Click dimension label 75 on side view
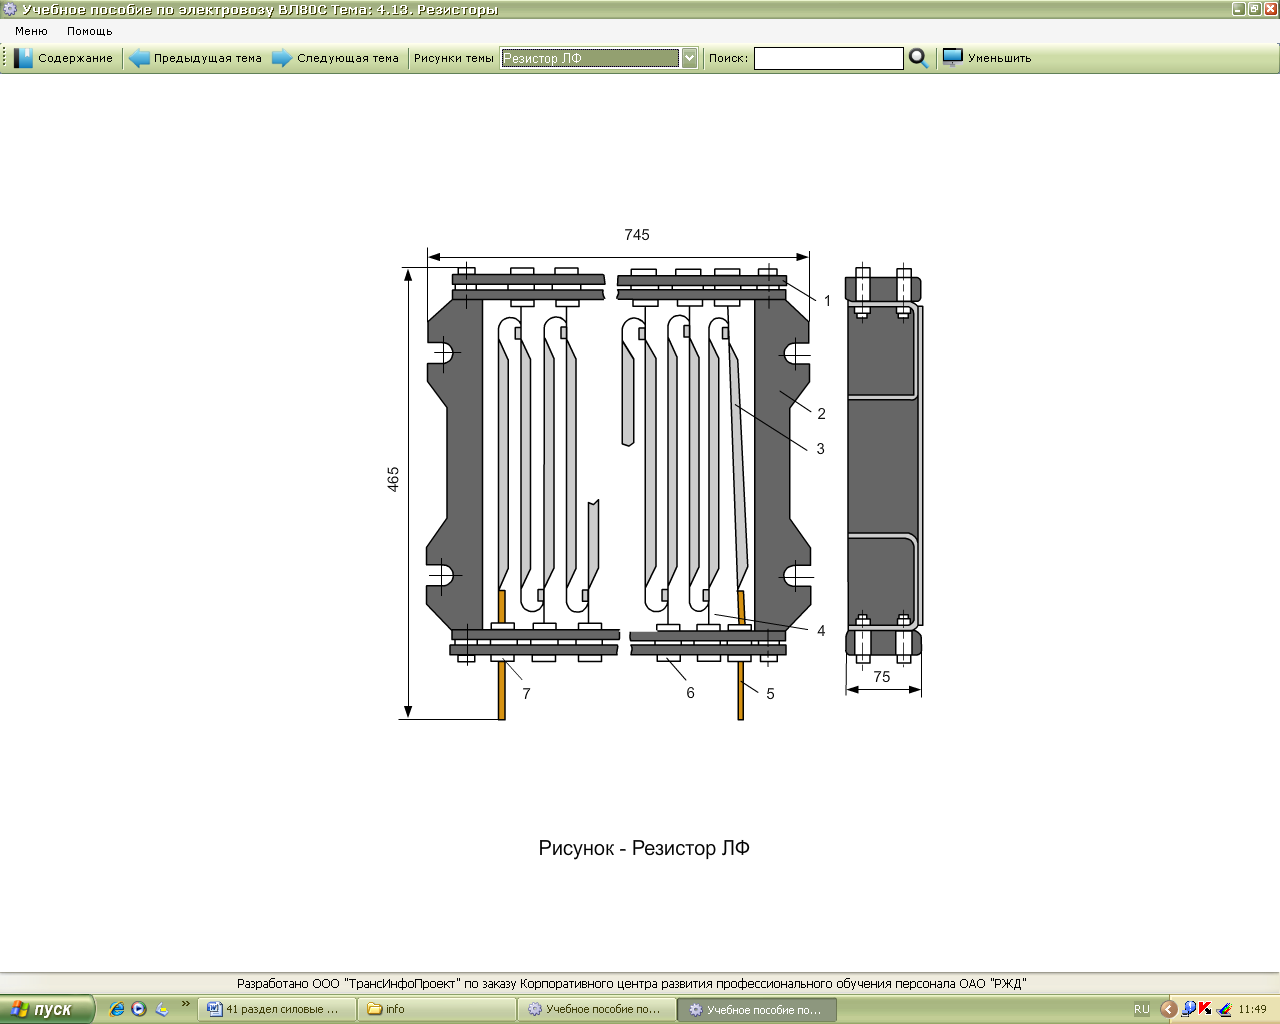 pos(882,677)
